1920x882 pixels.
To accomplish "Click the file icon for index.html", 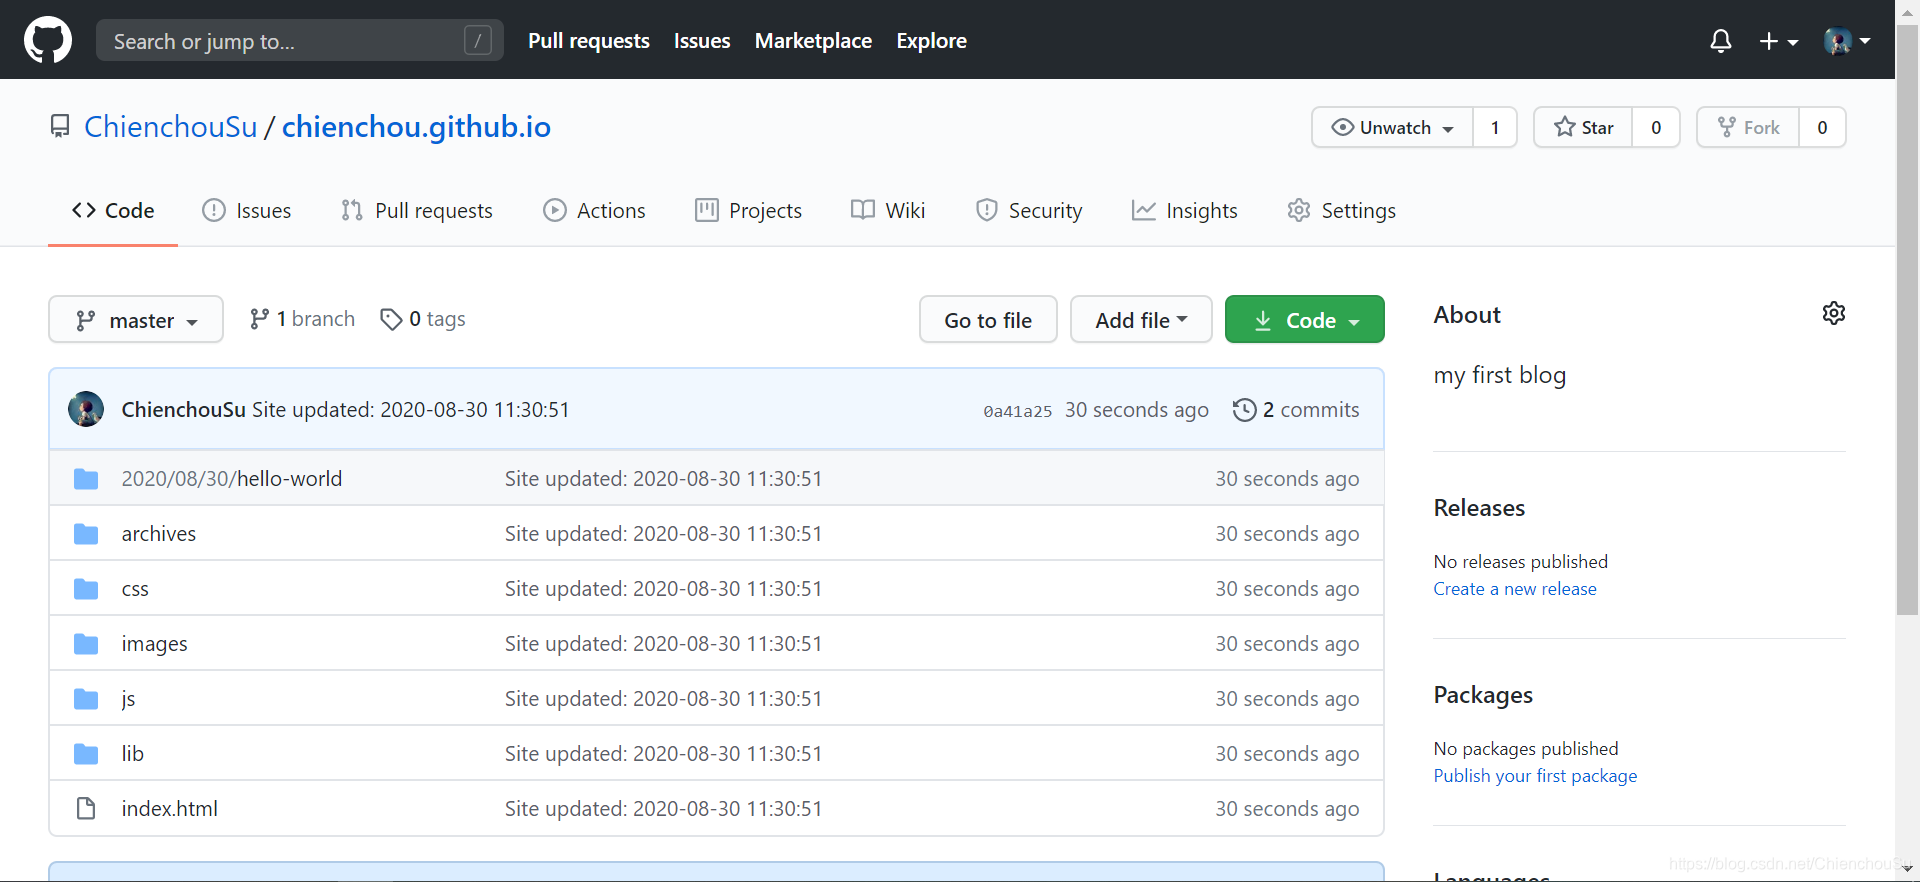I will pyautogui.click(x=86, y=809).
